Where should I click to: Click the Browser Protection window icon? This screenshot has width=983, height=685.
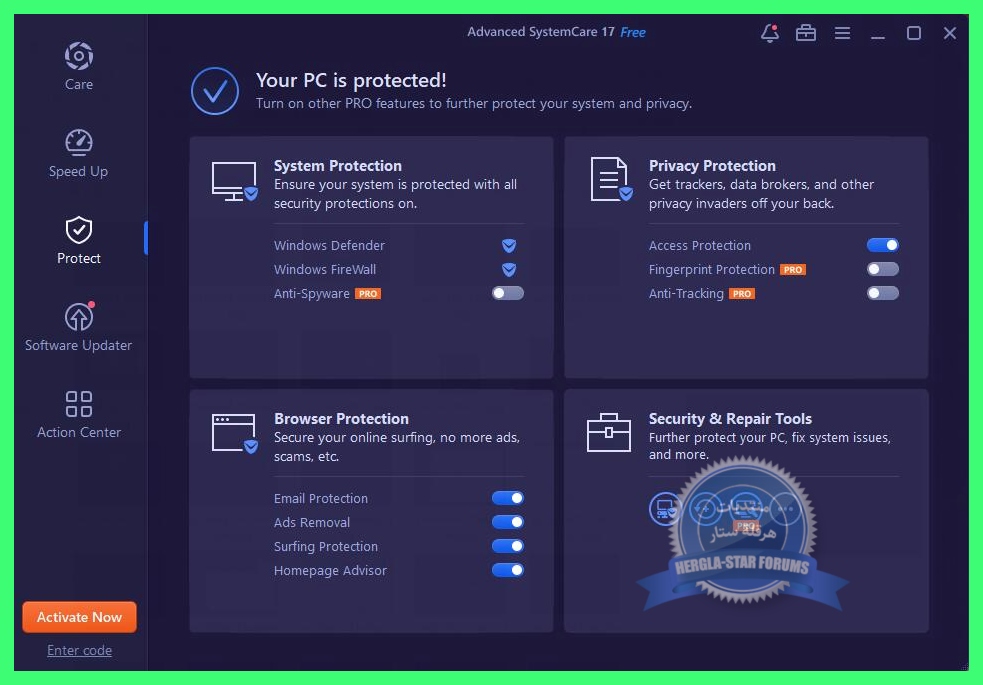[x=234, y=433]
